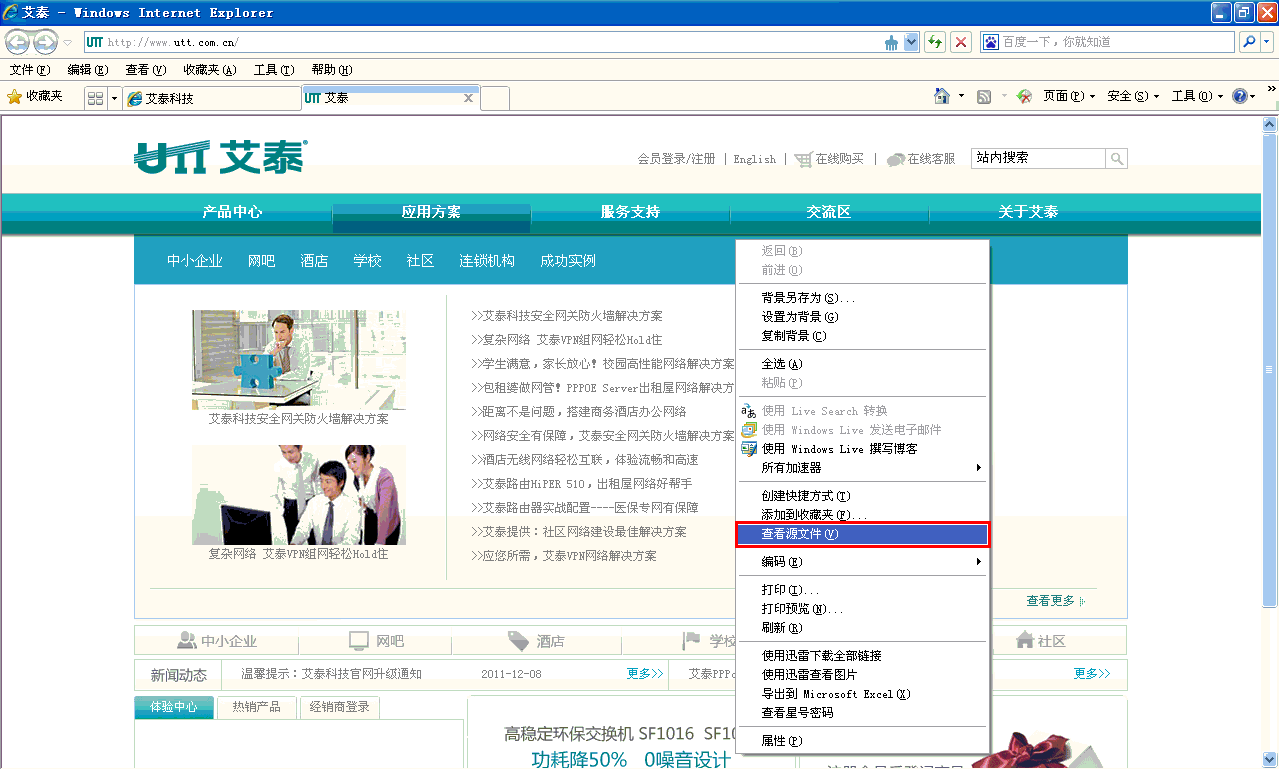This screenshot has height=769, width=1279.
Task: Click the IE Back navigation button
Action: coord(17,42)
